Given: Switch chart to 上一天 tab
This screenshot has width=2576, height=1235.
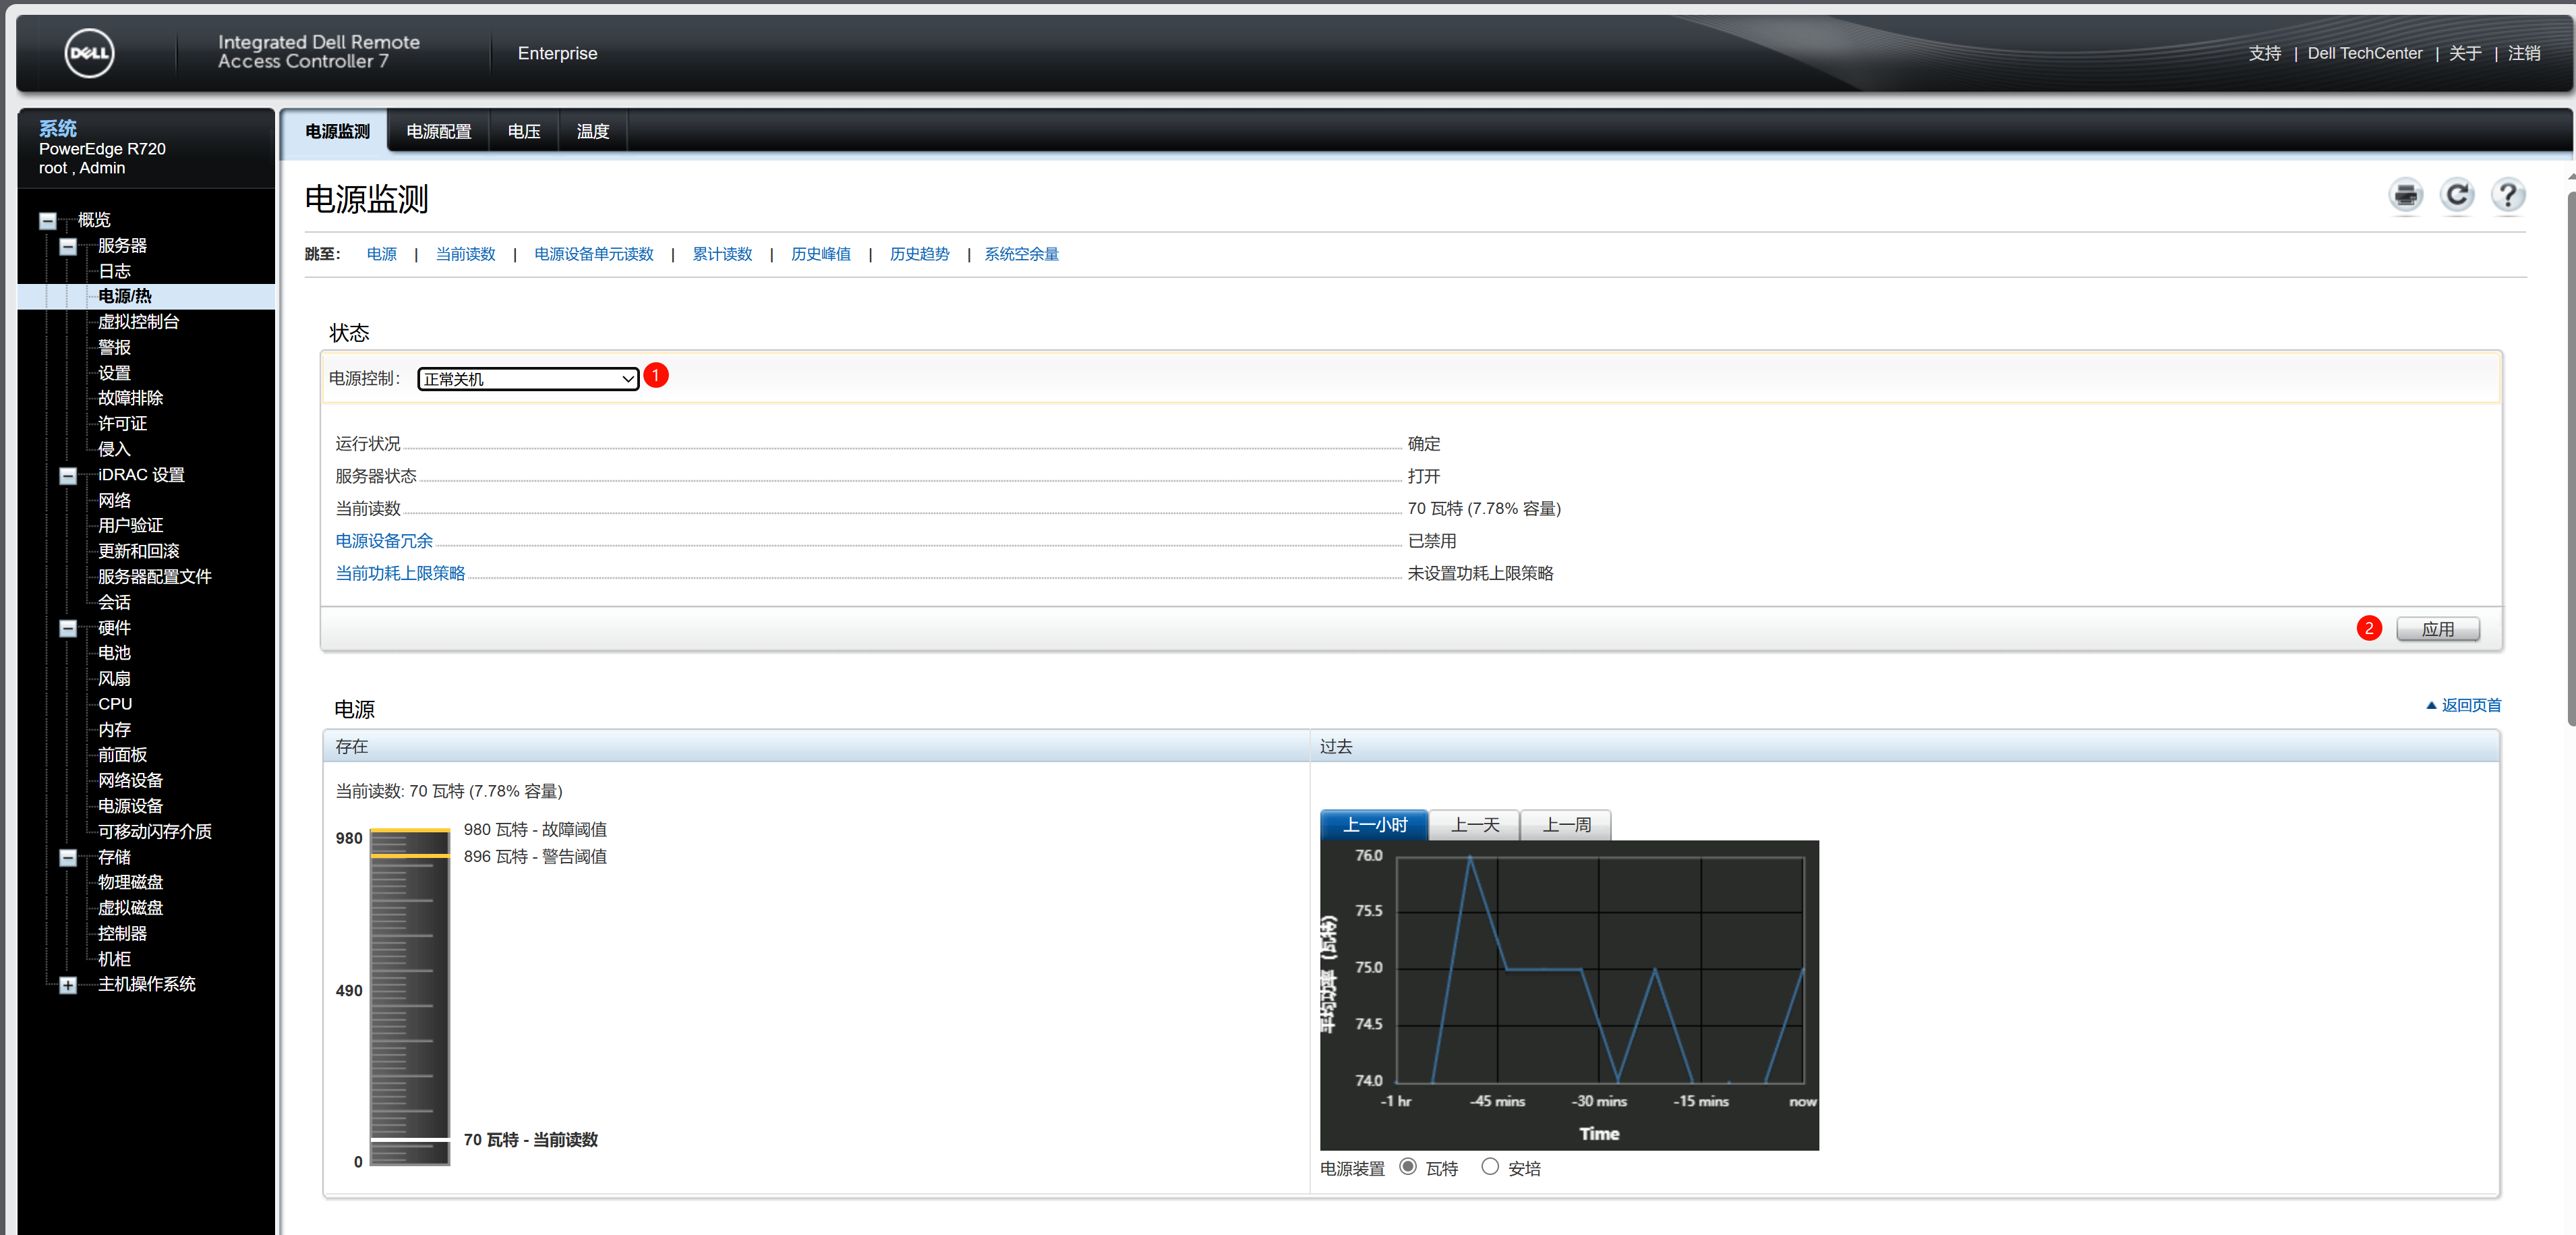Looking at the screenshot, I should pyautogui.click(x=1474, y=825).
